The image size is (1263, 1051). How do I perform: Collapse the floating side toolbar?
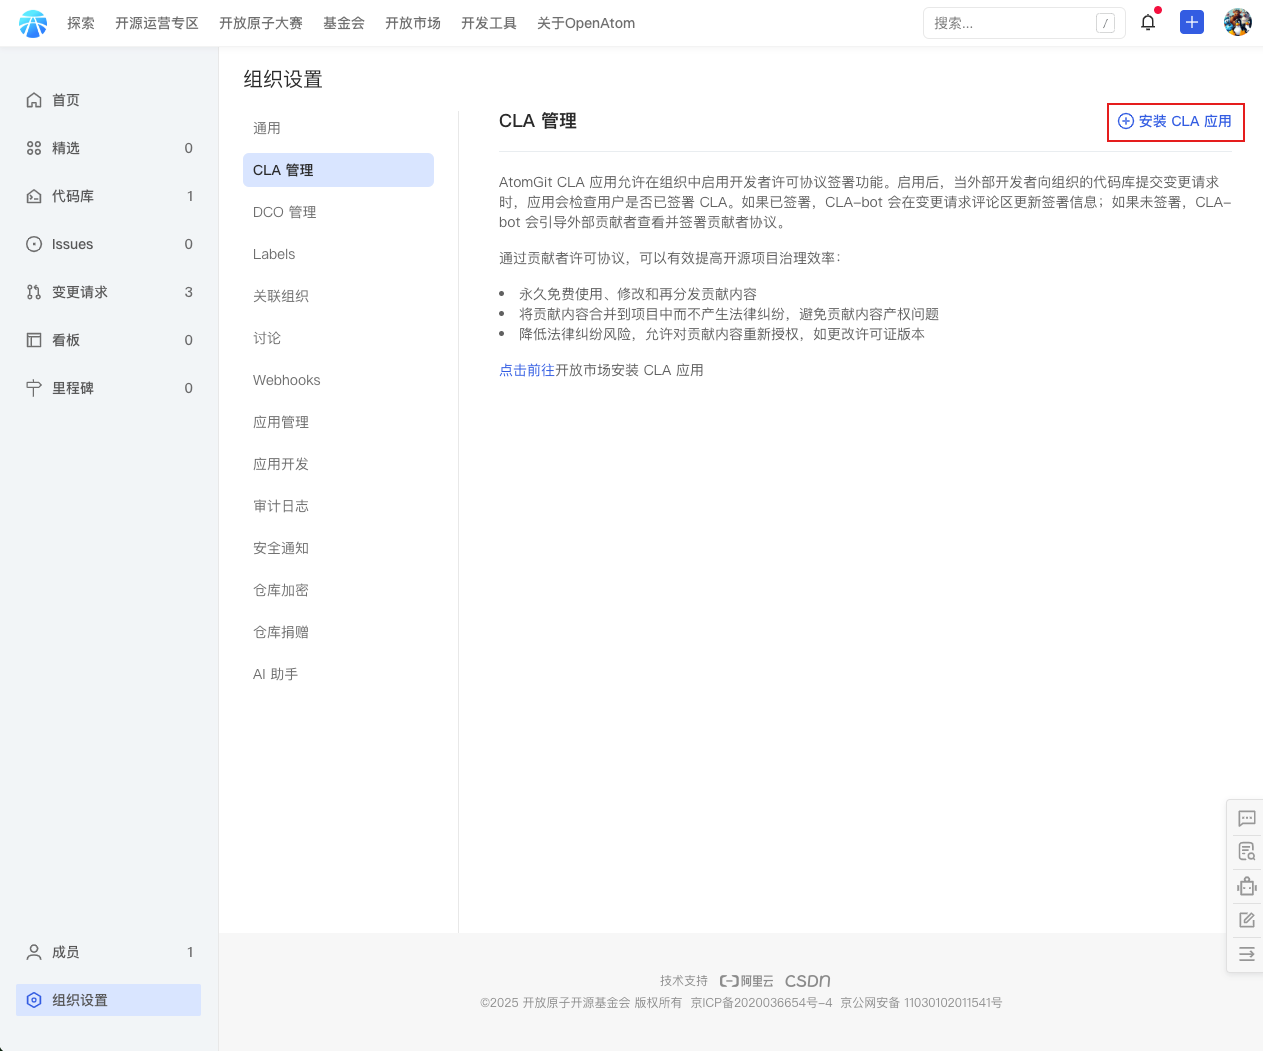(1246, 954)
